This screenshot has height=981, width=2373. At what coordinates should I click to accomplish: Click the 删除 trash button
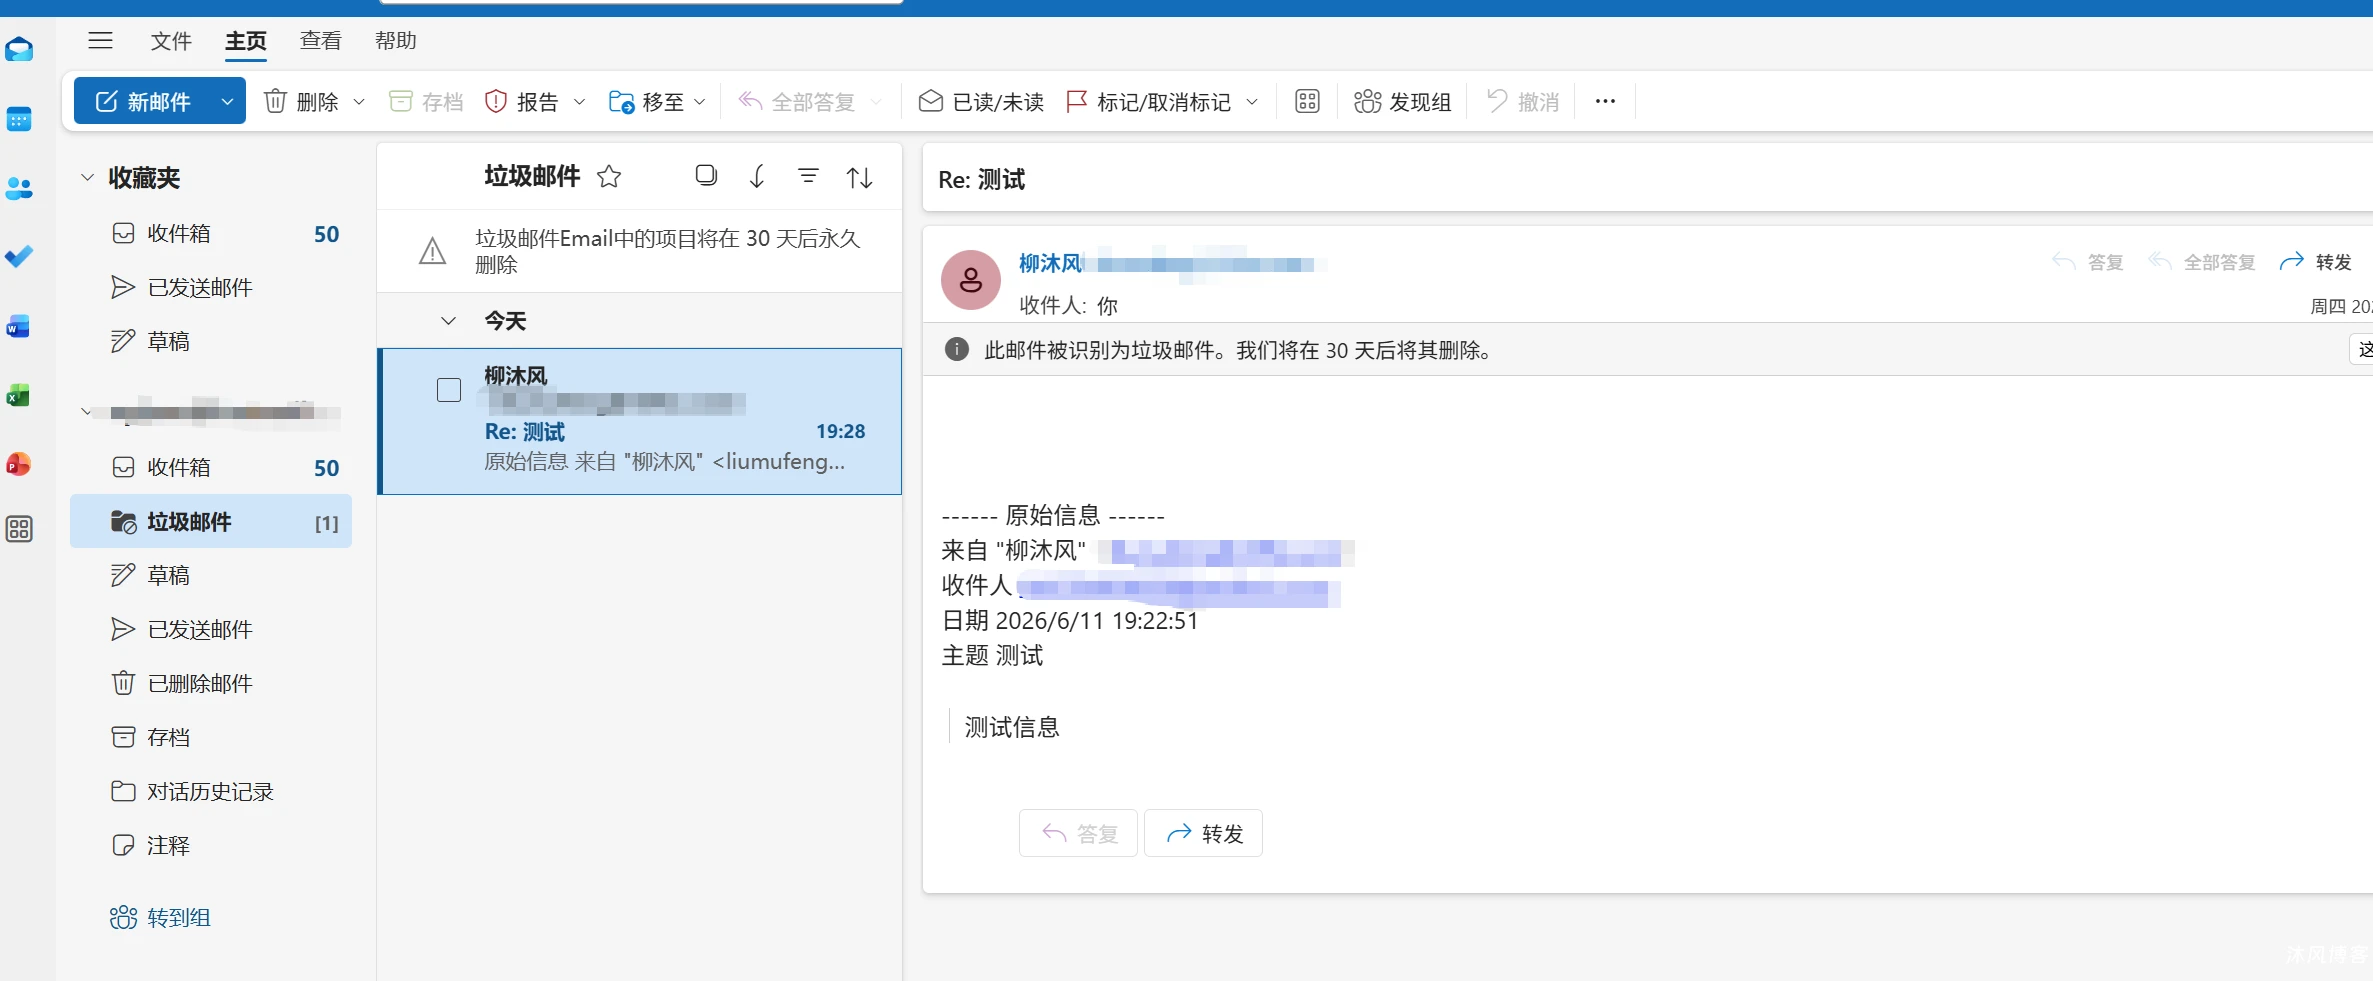pyautogui.click(x=301, y=101)
